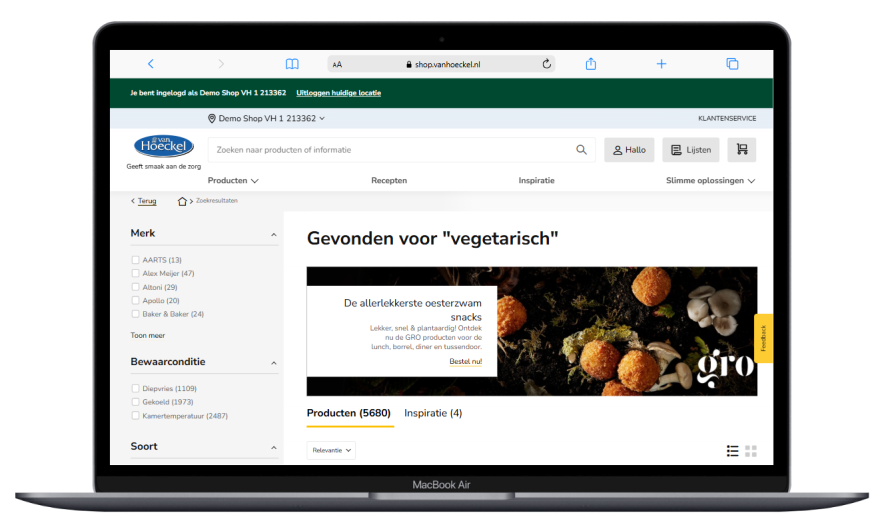This screenshot has height=531, width=894.
Task: Switch to the Inspiratie (4) tab
Action: tap(433, 413)
